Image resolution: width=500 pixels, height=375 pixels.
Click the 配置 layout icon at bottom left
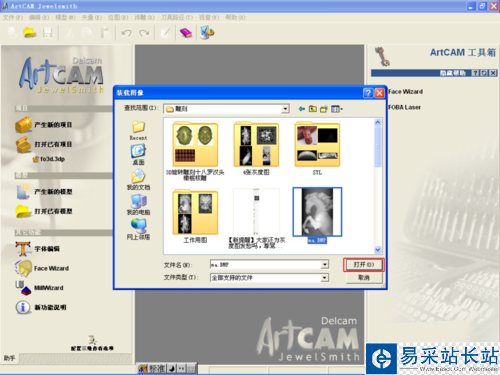click(x=92, y=340)
